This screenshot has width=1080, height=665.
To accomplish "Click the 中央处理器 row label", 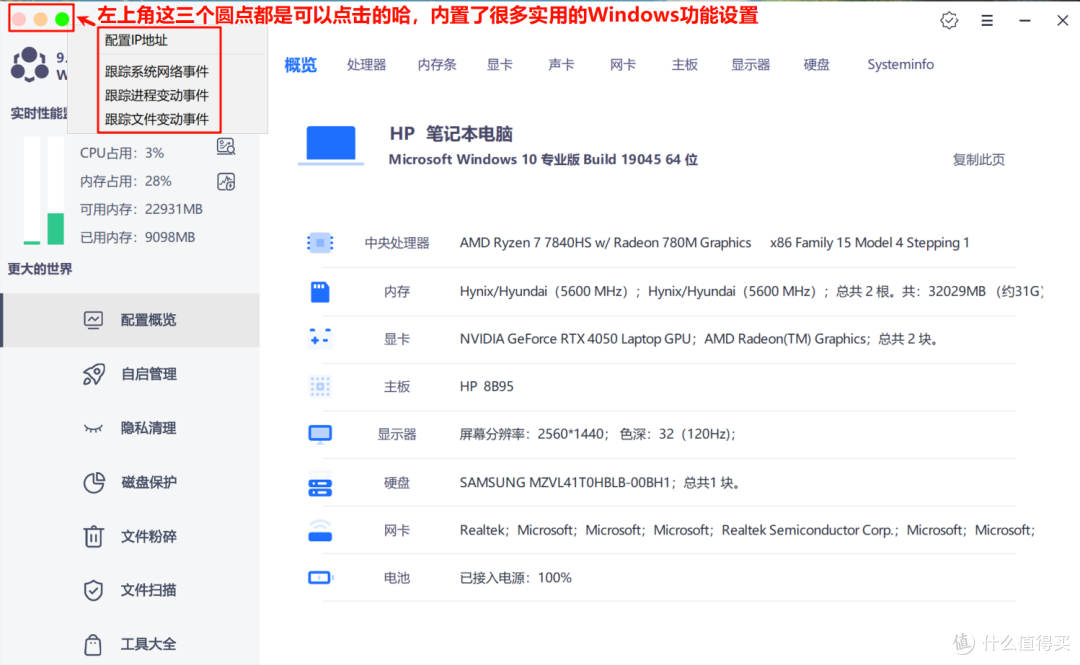I will coord(397,243).
